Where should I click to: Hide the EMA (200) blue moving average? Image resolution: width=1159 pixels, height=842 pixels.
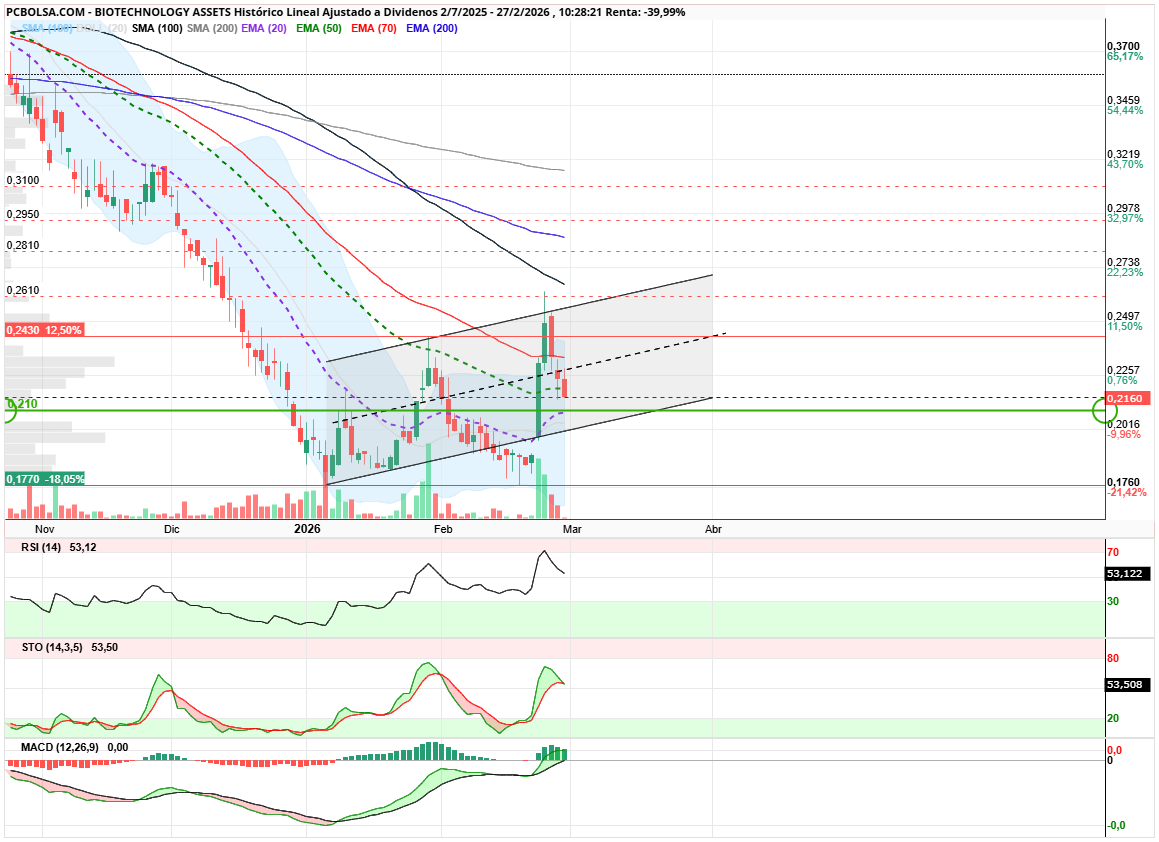433,28
